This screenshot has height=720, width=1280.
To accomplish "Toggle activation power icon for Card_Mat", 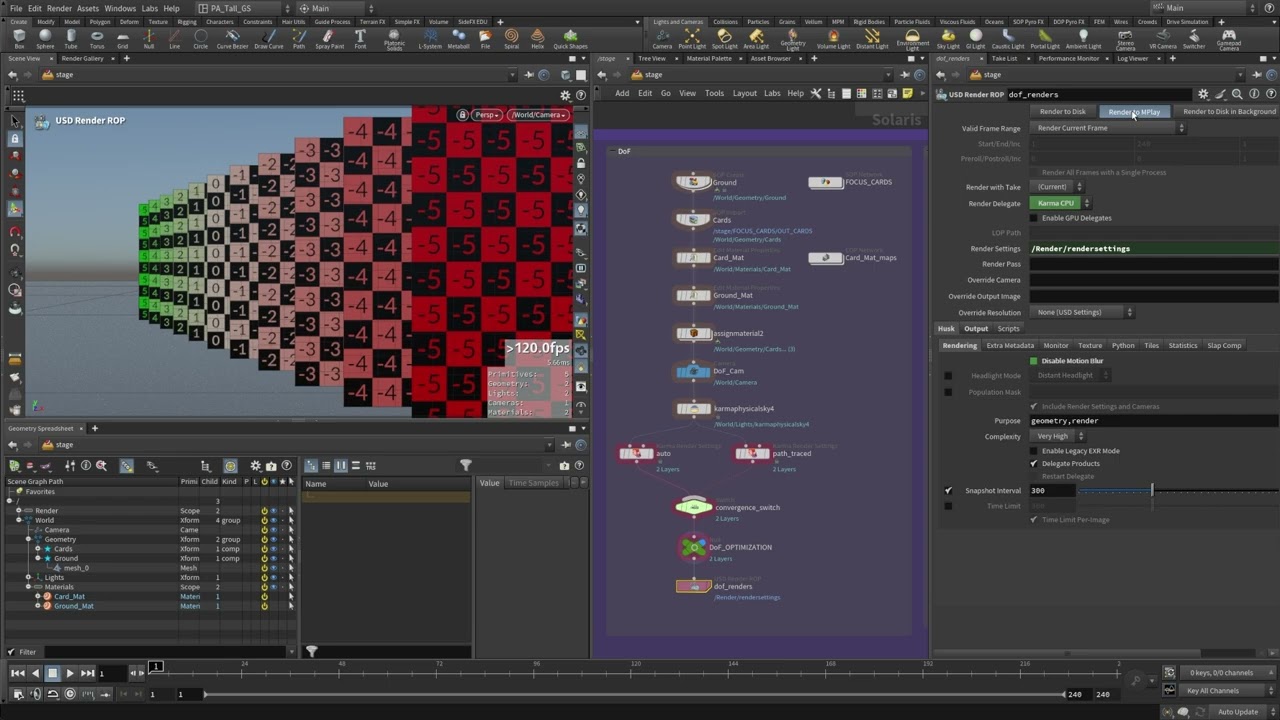I will pyautogui.click(x=264, y=596).
